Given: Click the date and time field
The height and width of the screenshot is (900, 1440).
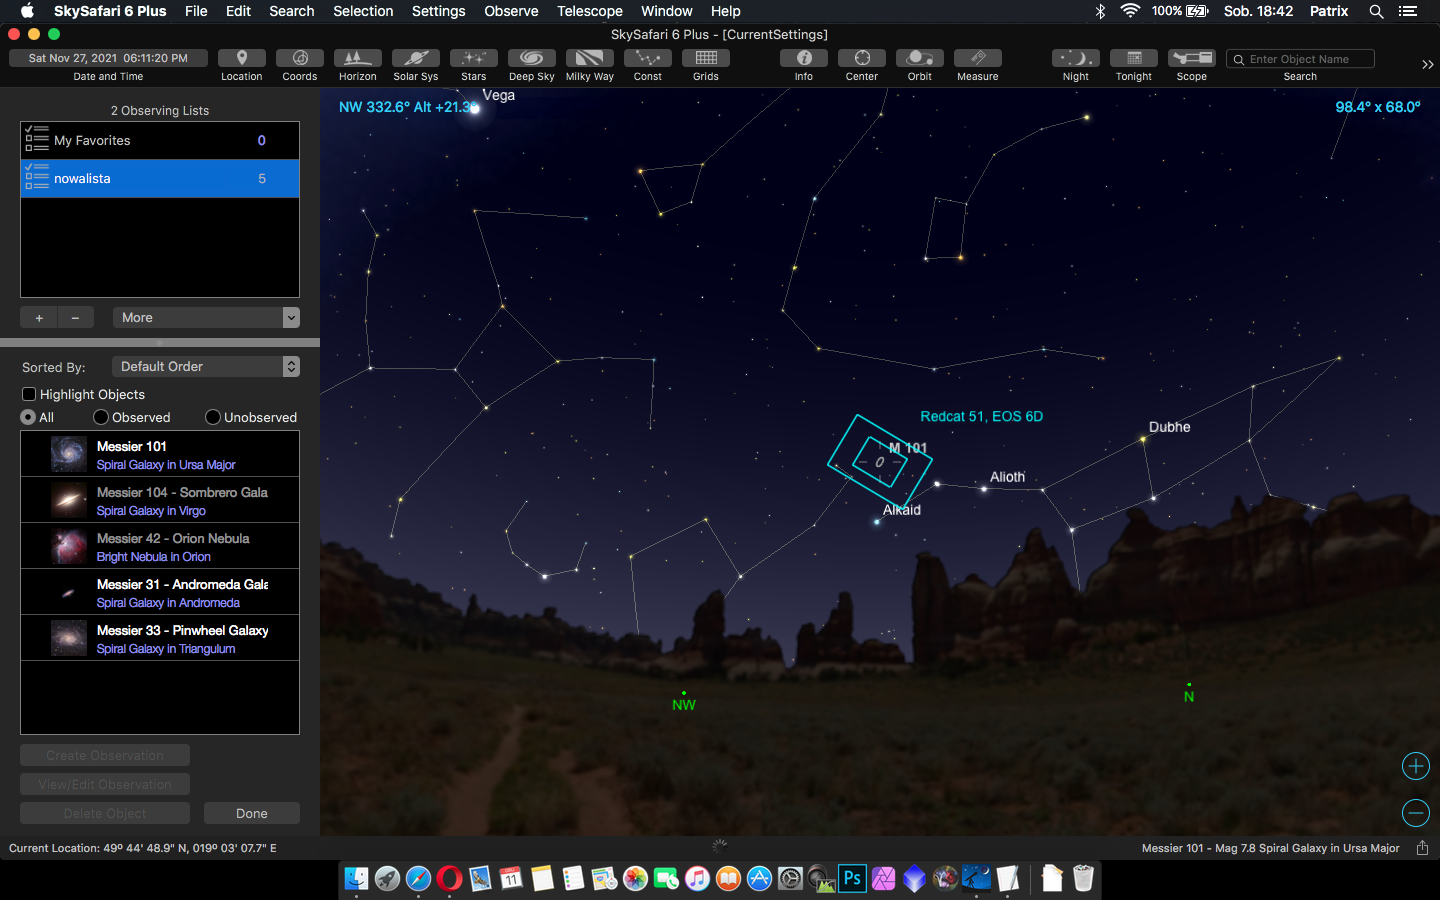Looking at the screenshot, I should coord(108,58).
